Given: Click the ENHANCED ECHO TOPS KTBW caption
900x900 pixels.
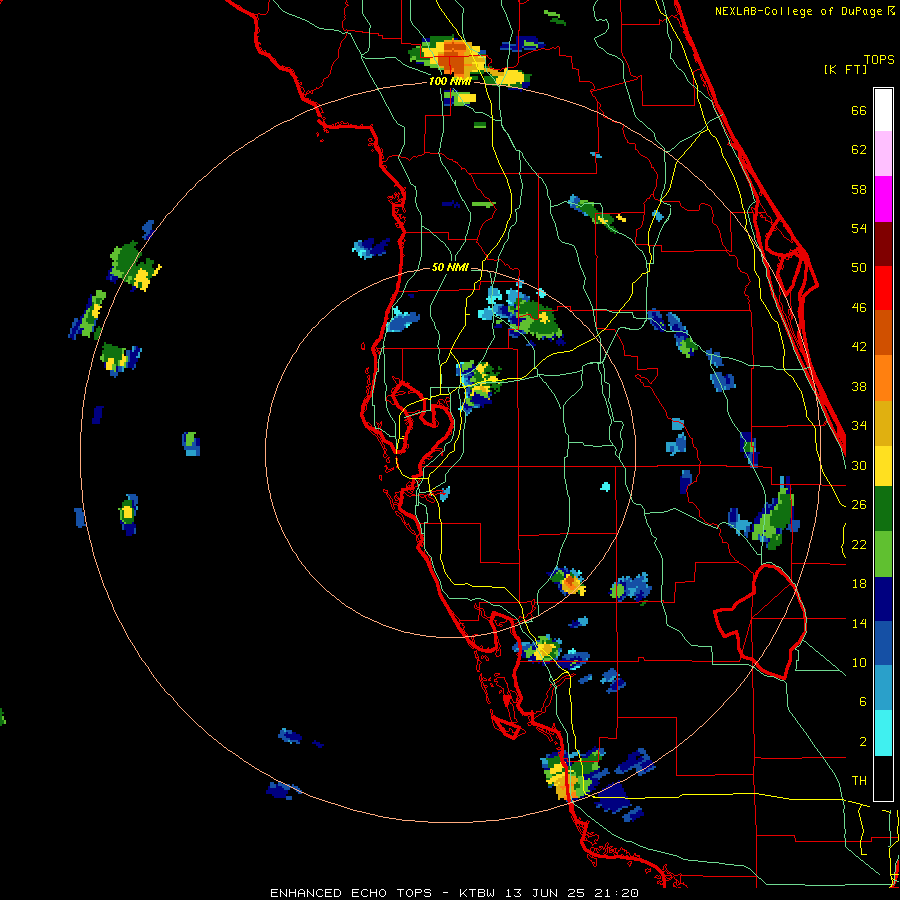Looking at the screenshot, I should click(x=454, y=893).
